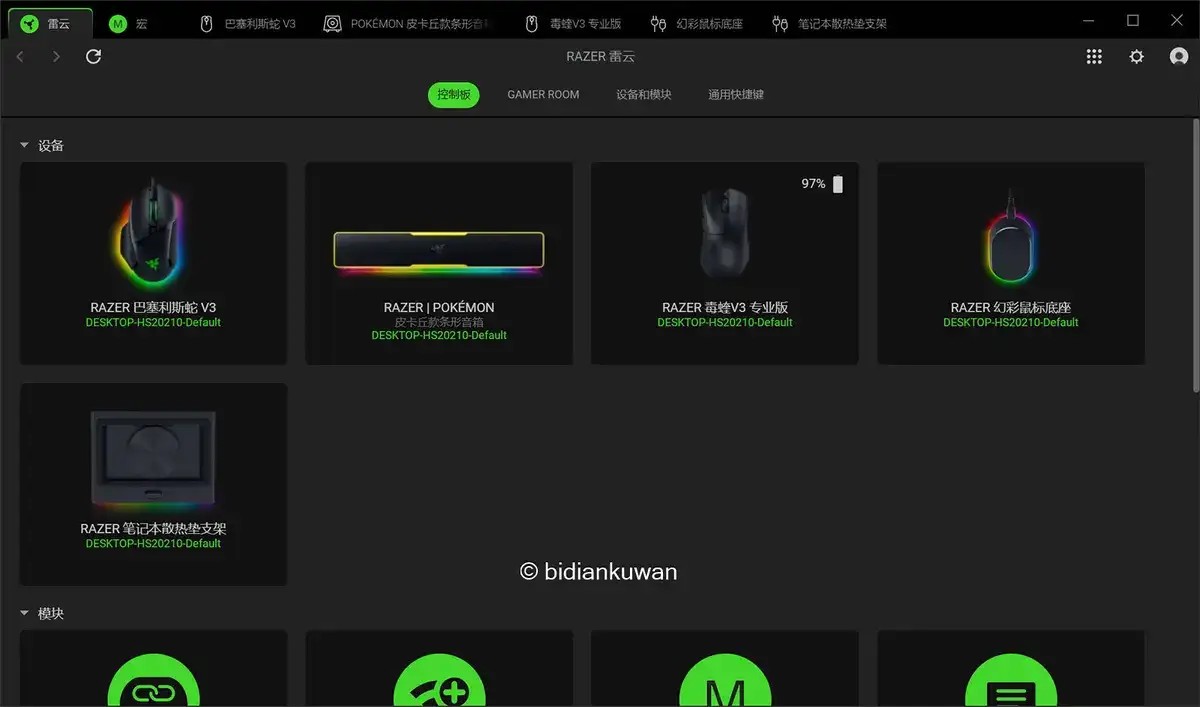Collapse the 模块 section
The image size is (1200, 707).
coord(24,613)
